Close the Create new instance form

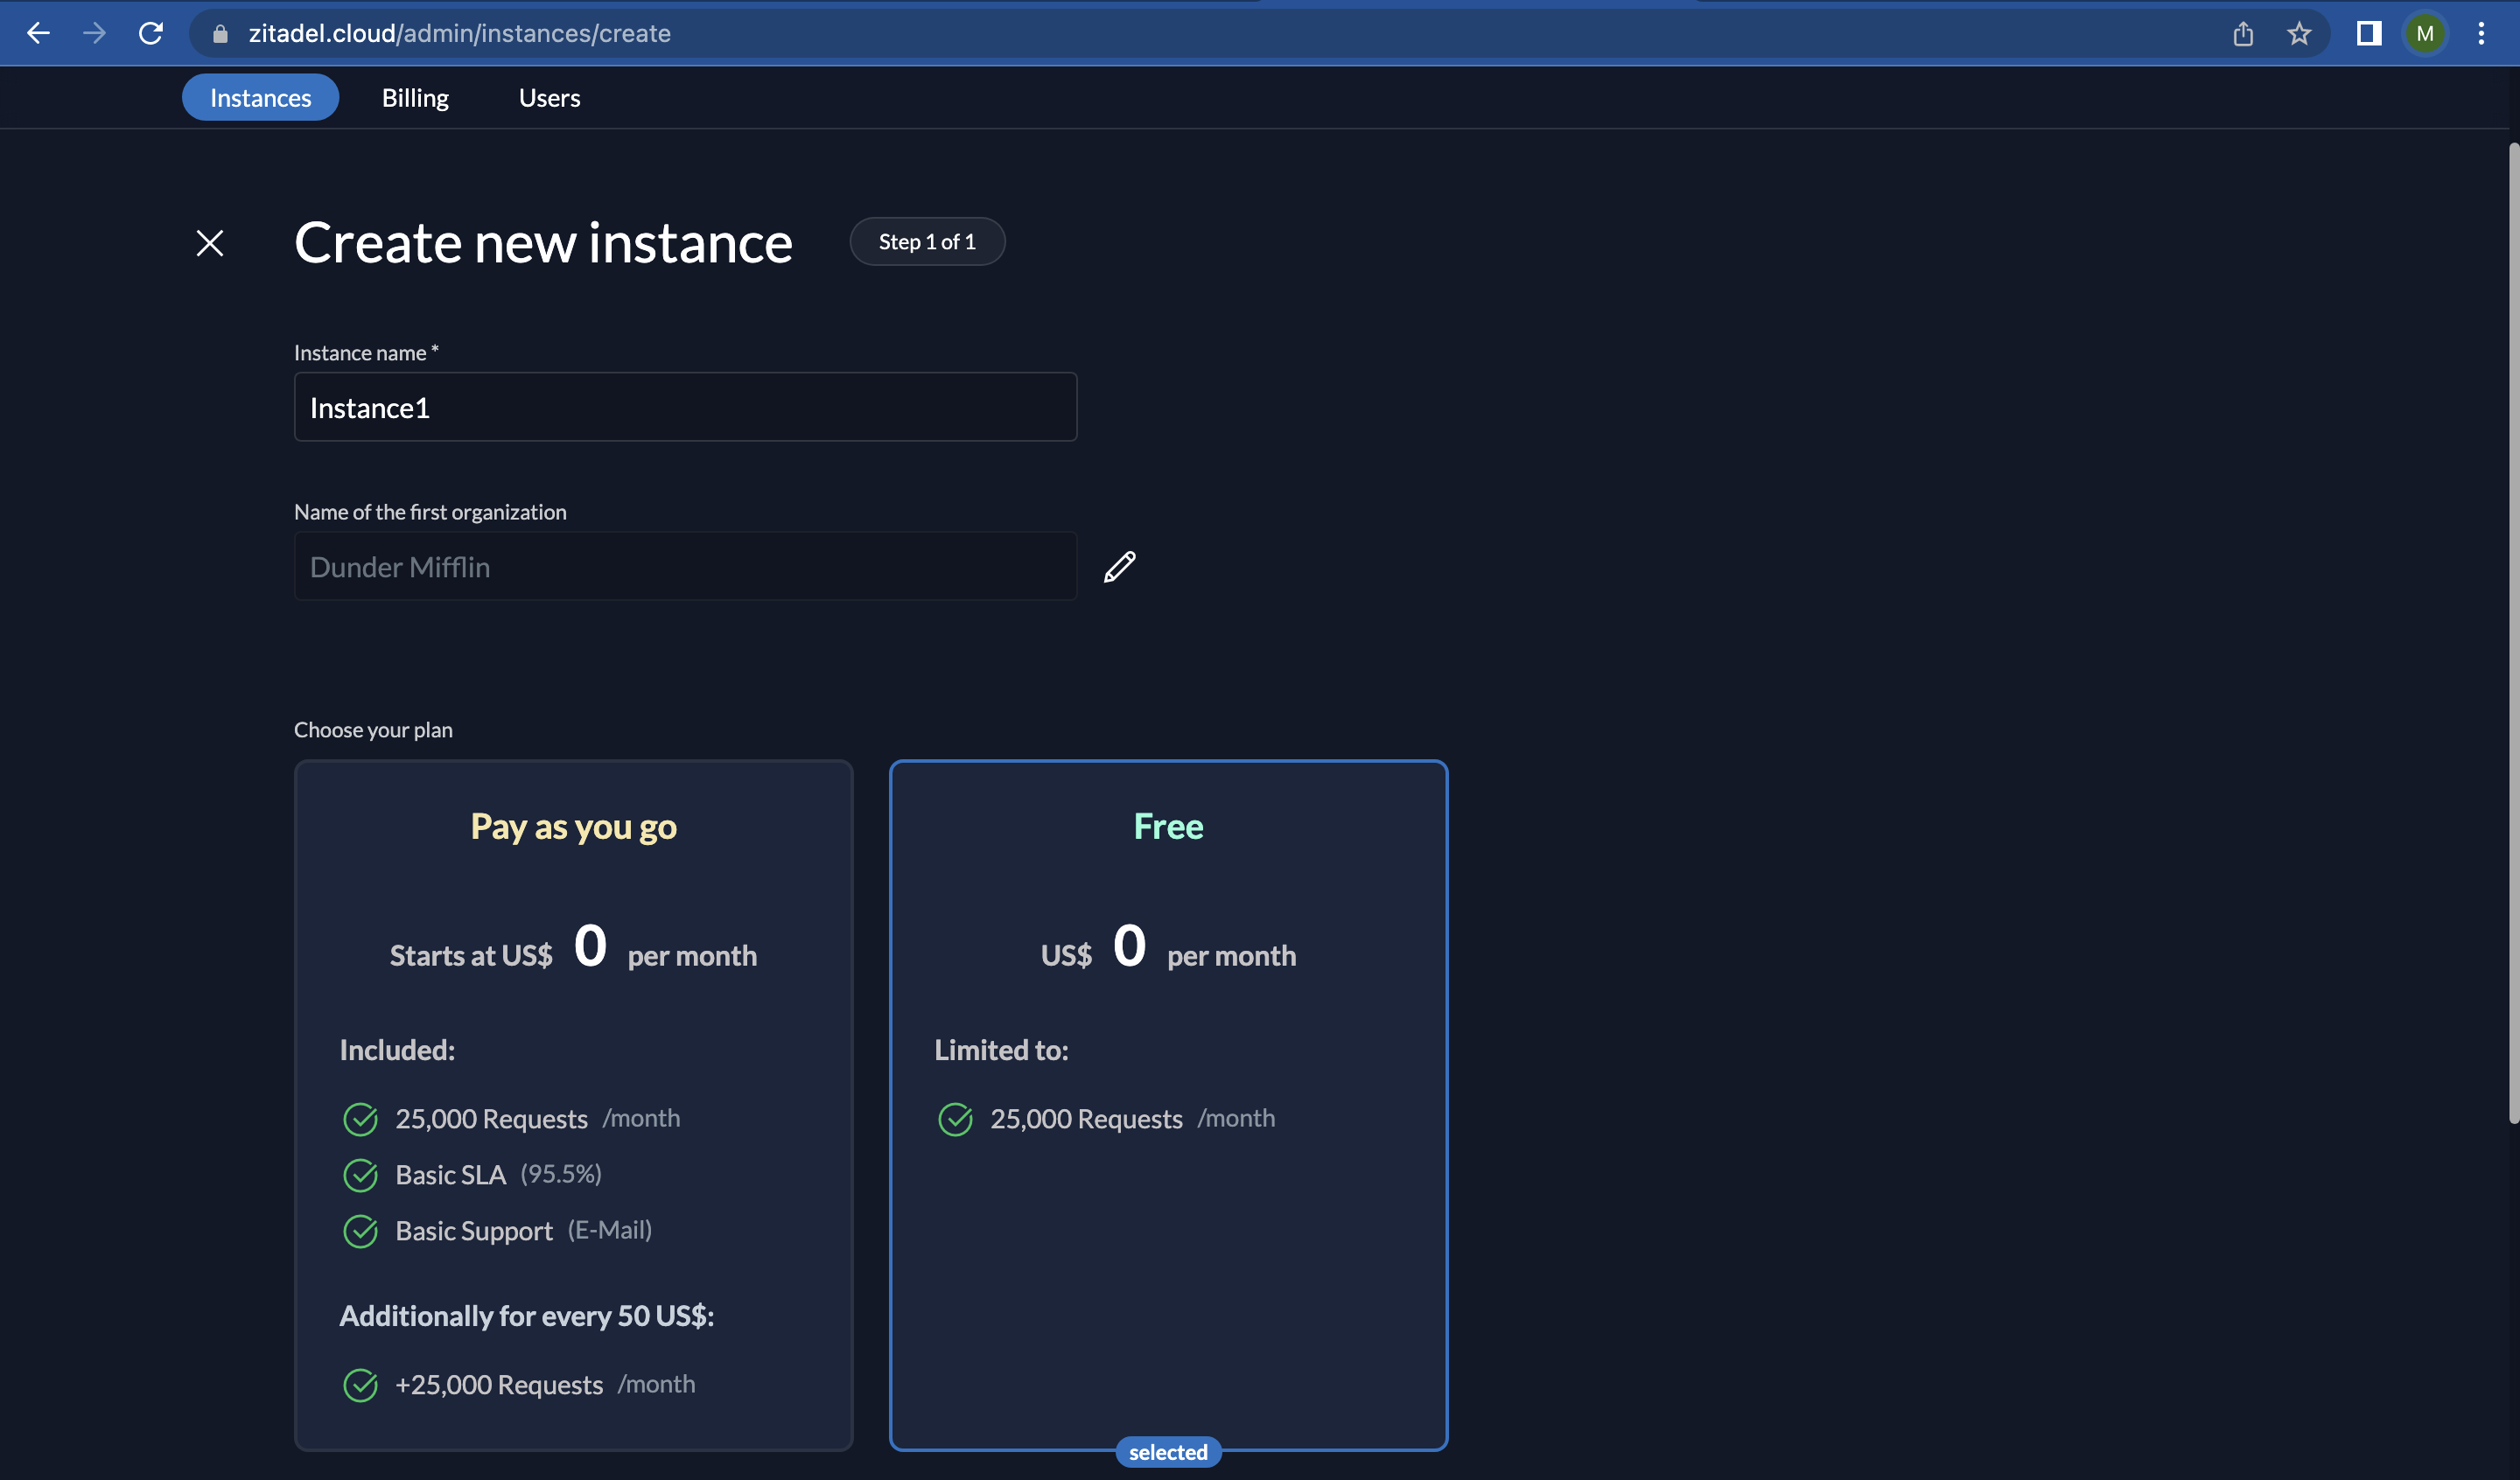210,243
